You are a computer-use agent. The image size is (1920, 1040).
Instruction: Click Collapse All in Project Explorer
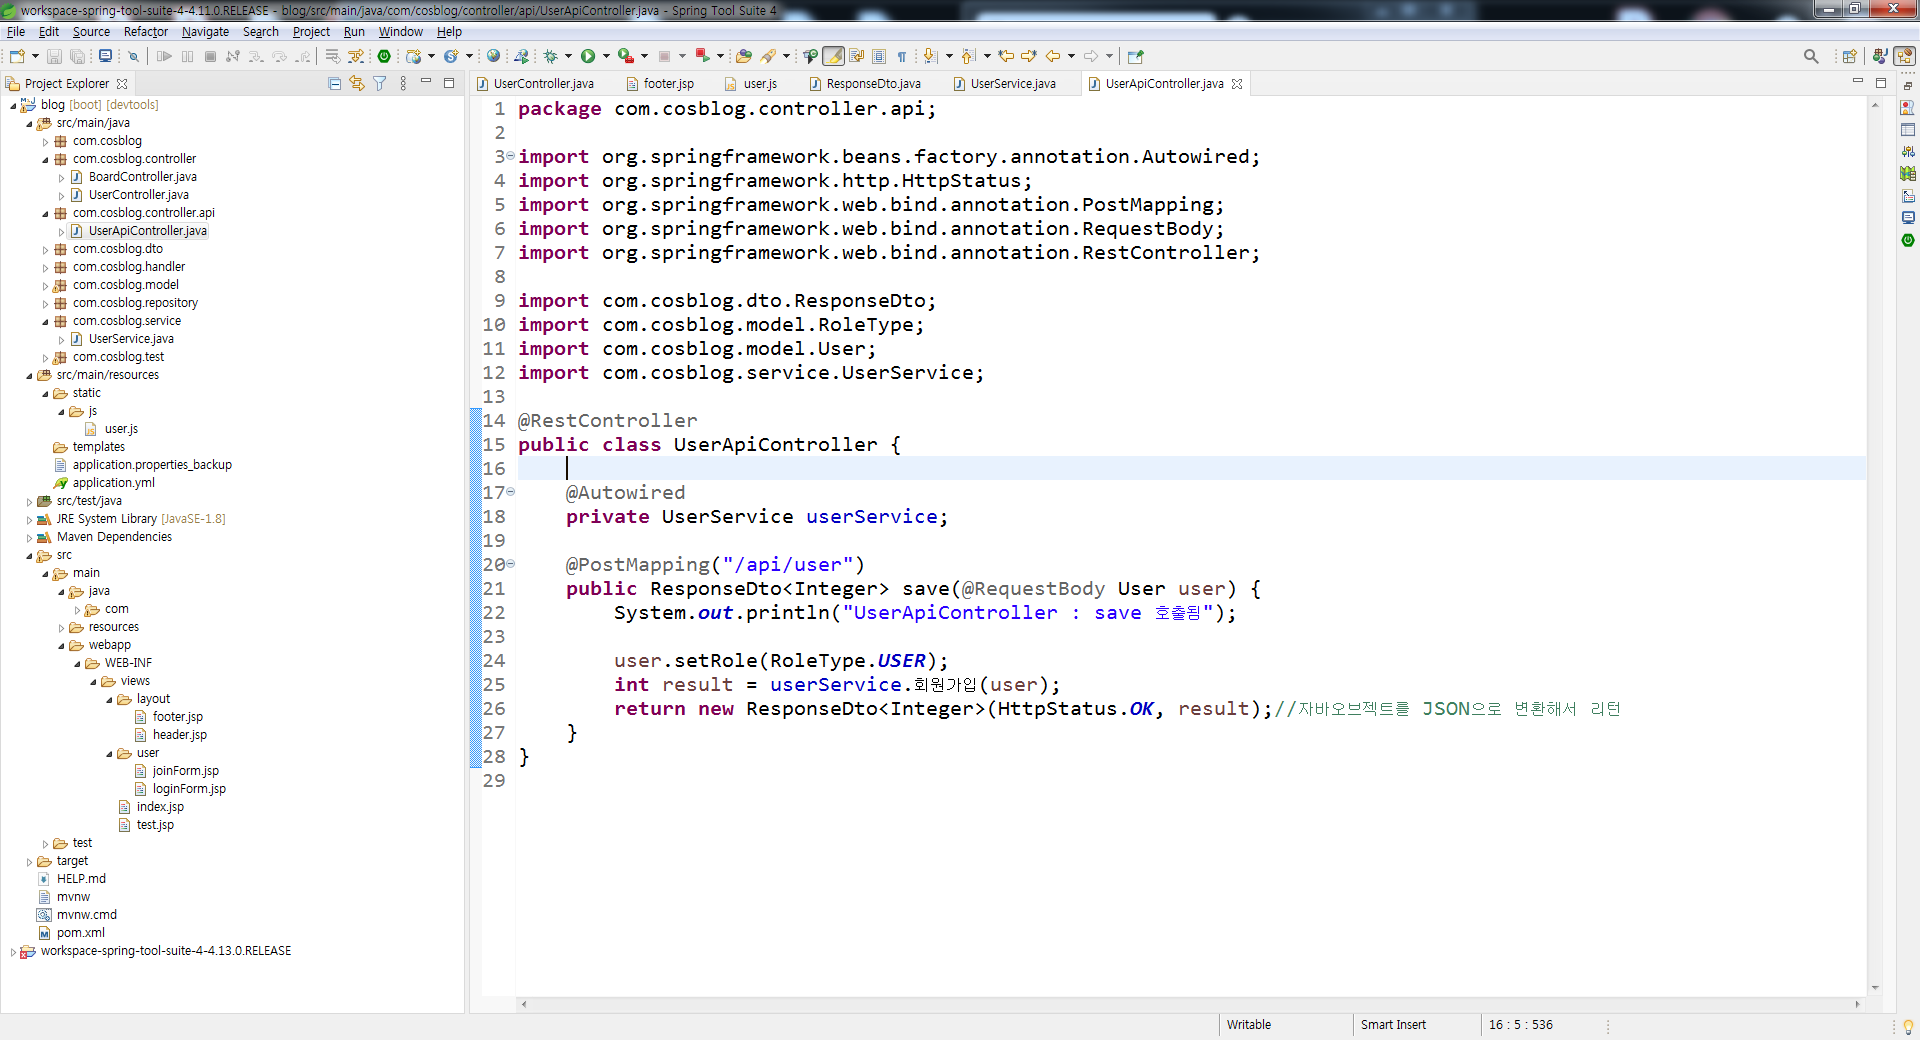335,84
